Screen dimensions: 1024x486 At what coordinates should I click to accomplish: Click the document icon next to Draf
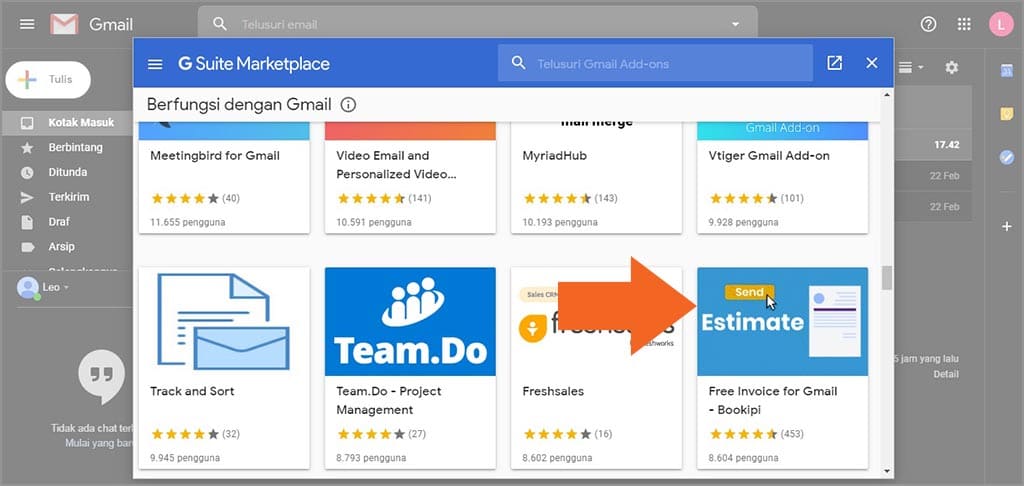27,222
